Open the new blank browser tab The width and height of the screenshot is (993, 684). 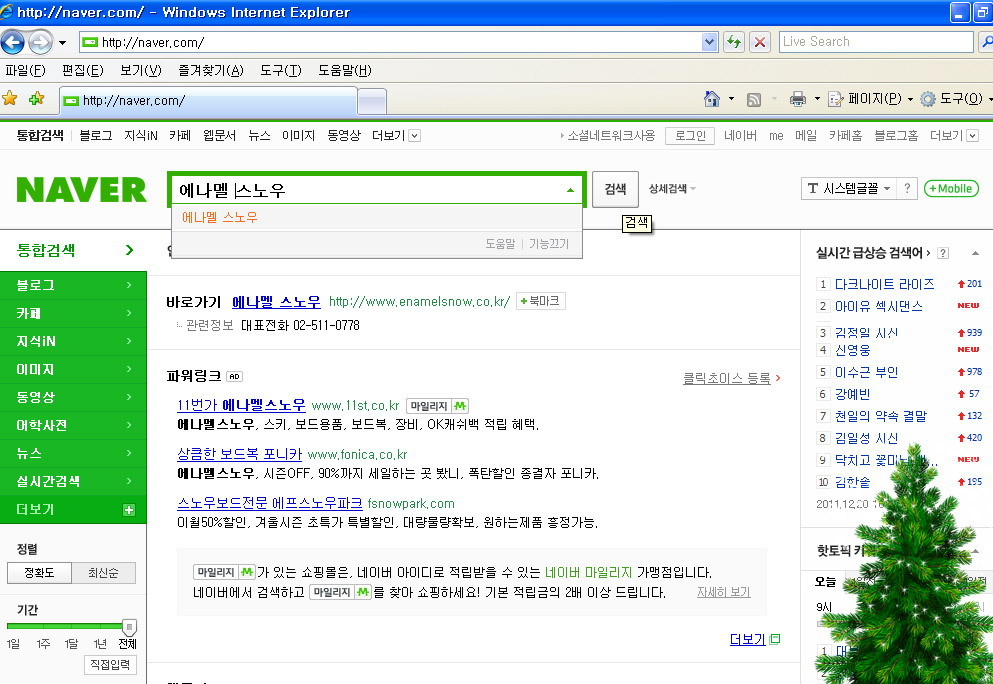[372, 101]
